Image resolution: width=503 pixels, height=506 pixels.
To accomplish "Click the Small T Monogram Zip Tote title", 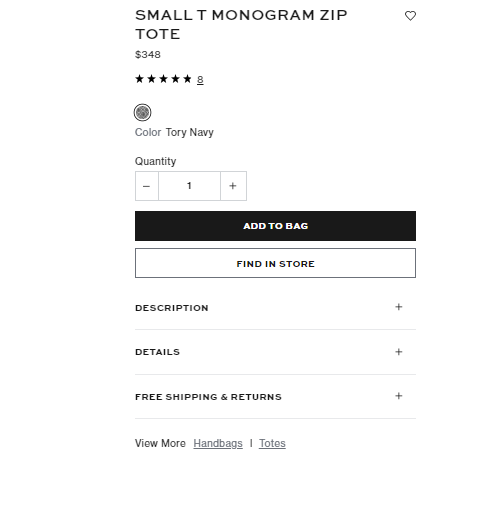I will coord(241,24).
